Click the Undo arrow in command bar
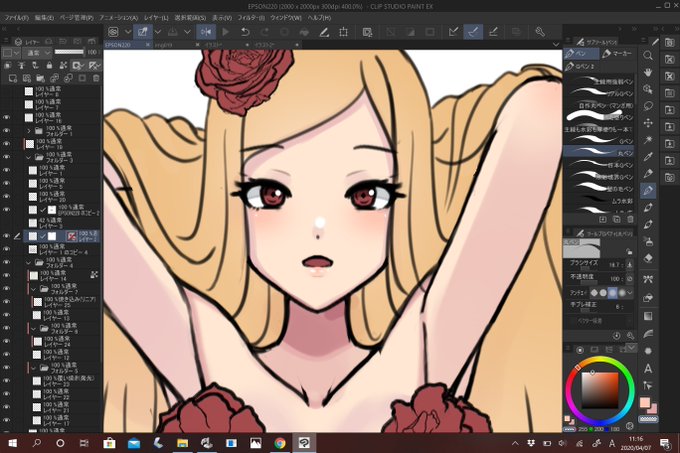The width and height of the screenshot is (680, 453). tap(245, 32)
